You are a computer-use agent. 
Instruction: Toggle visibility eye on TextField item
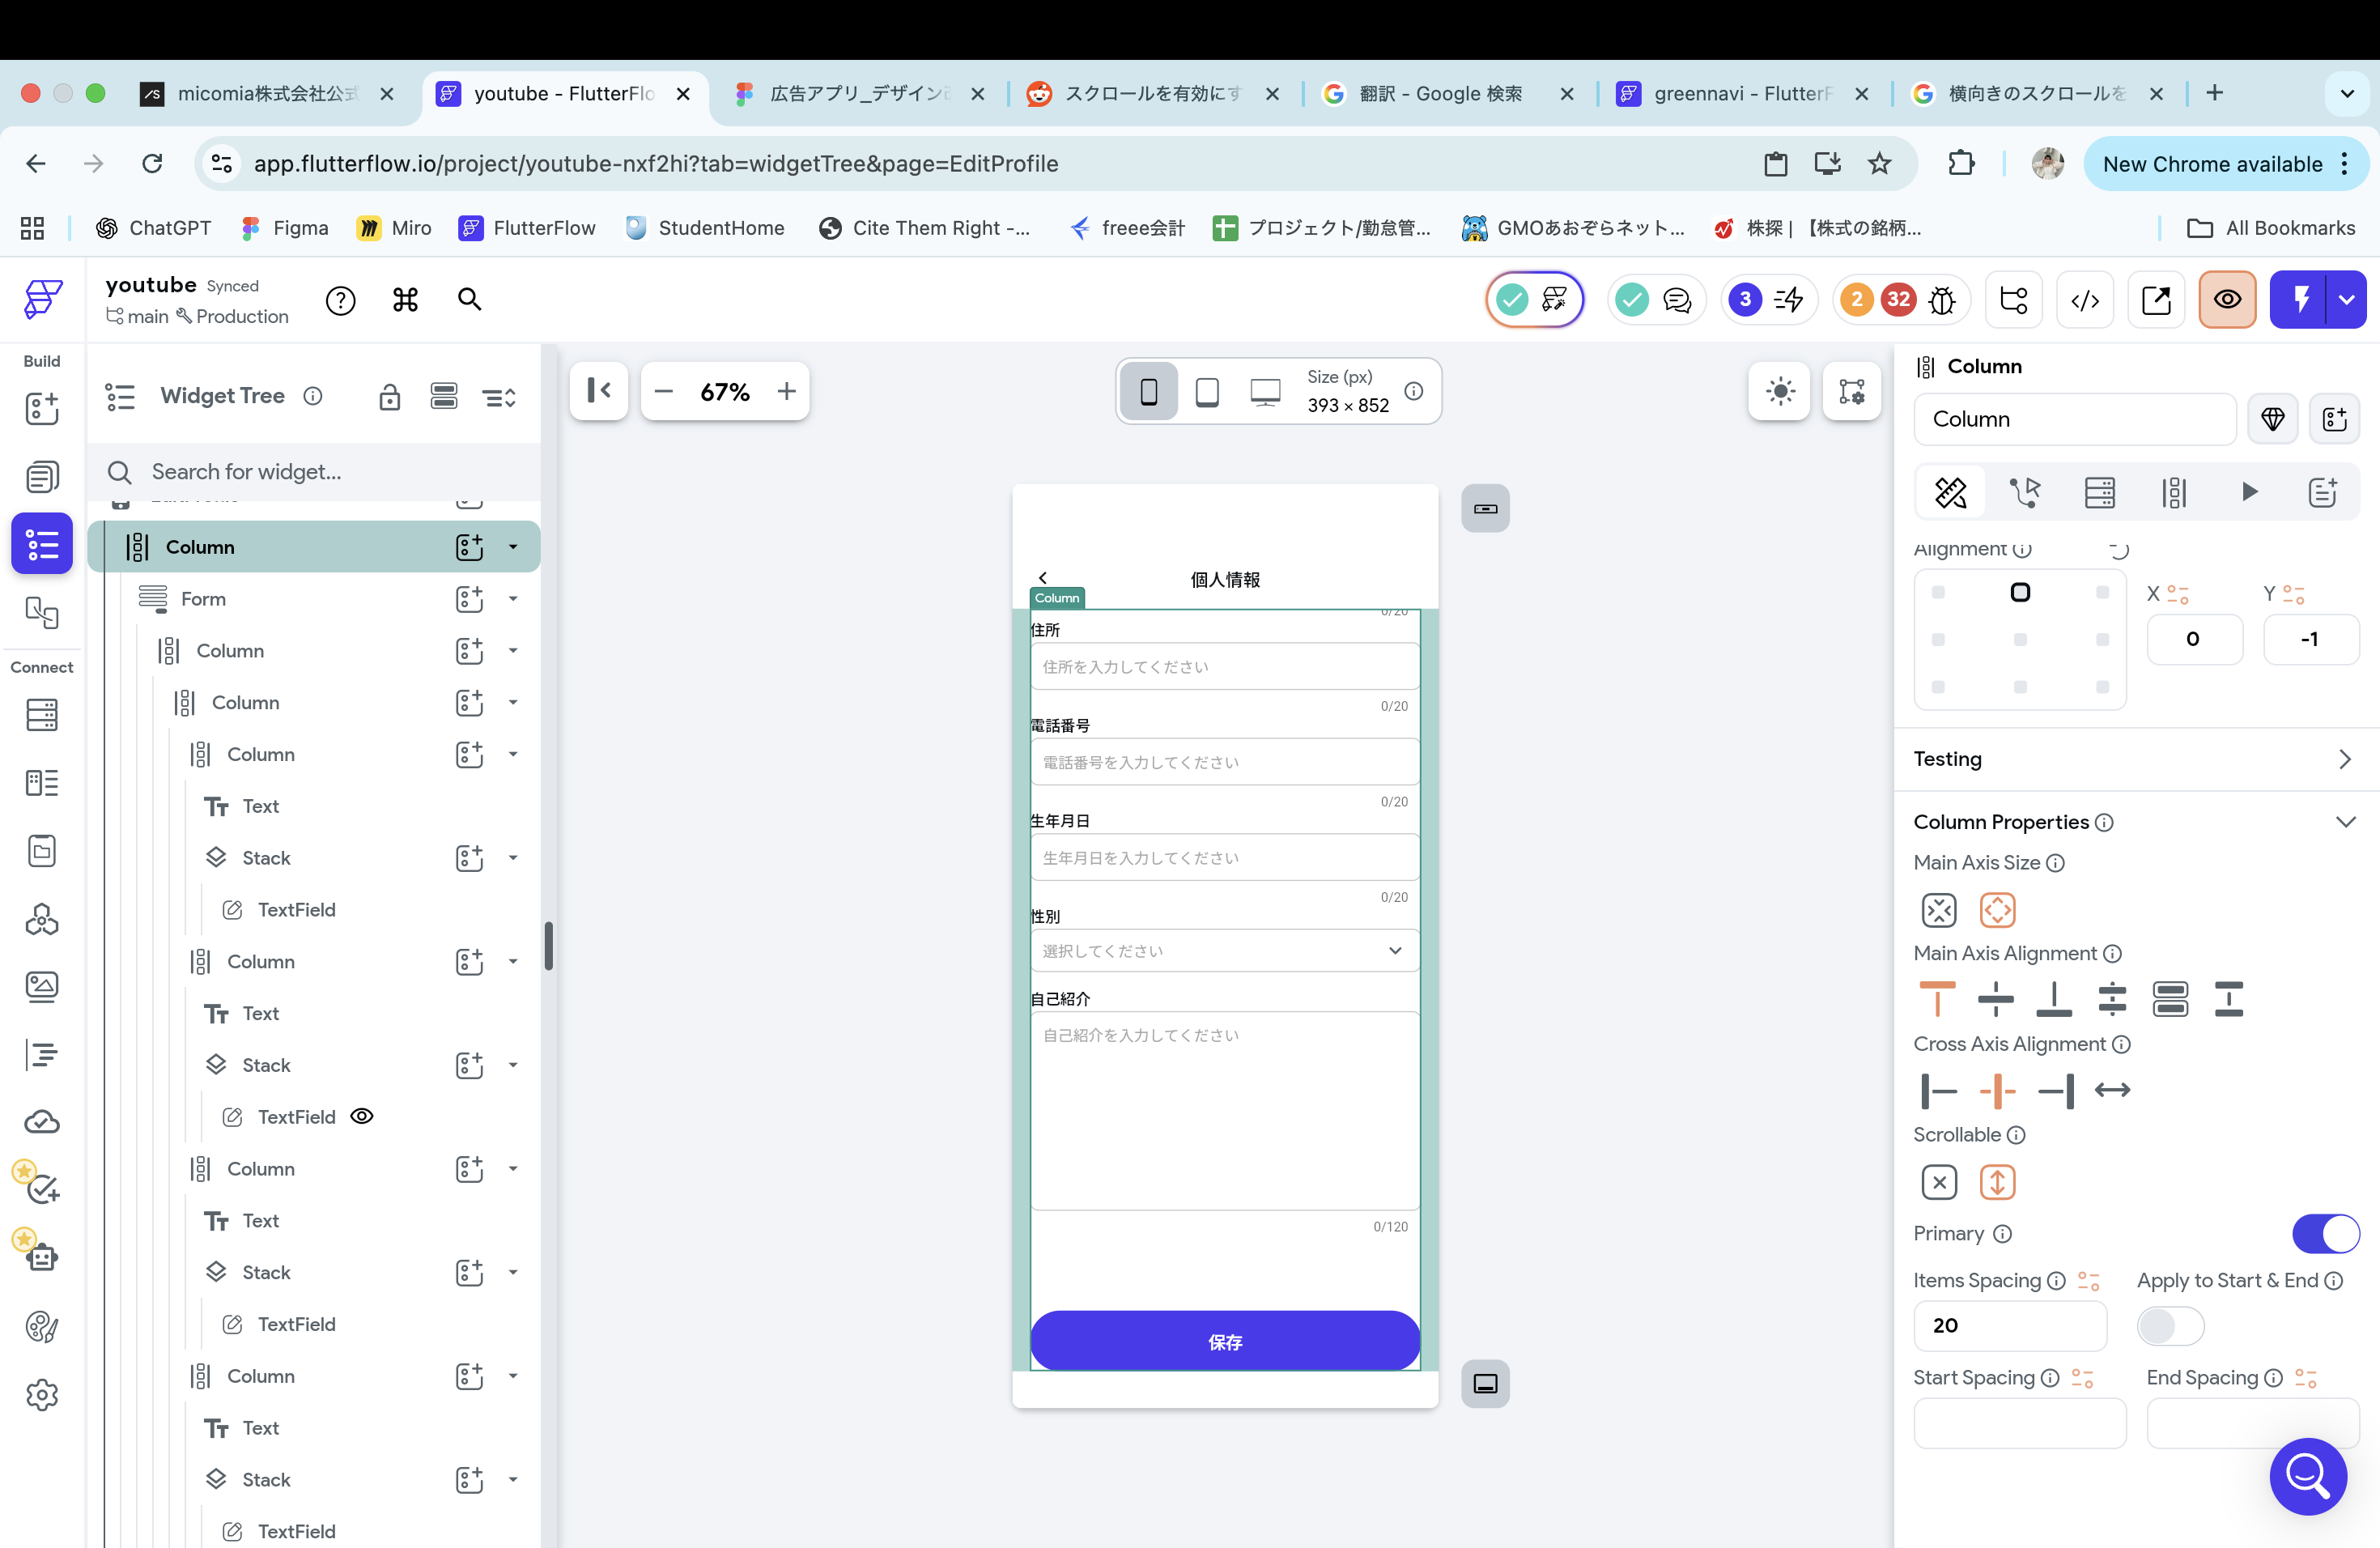362,1116
